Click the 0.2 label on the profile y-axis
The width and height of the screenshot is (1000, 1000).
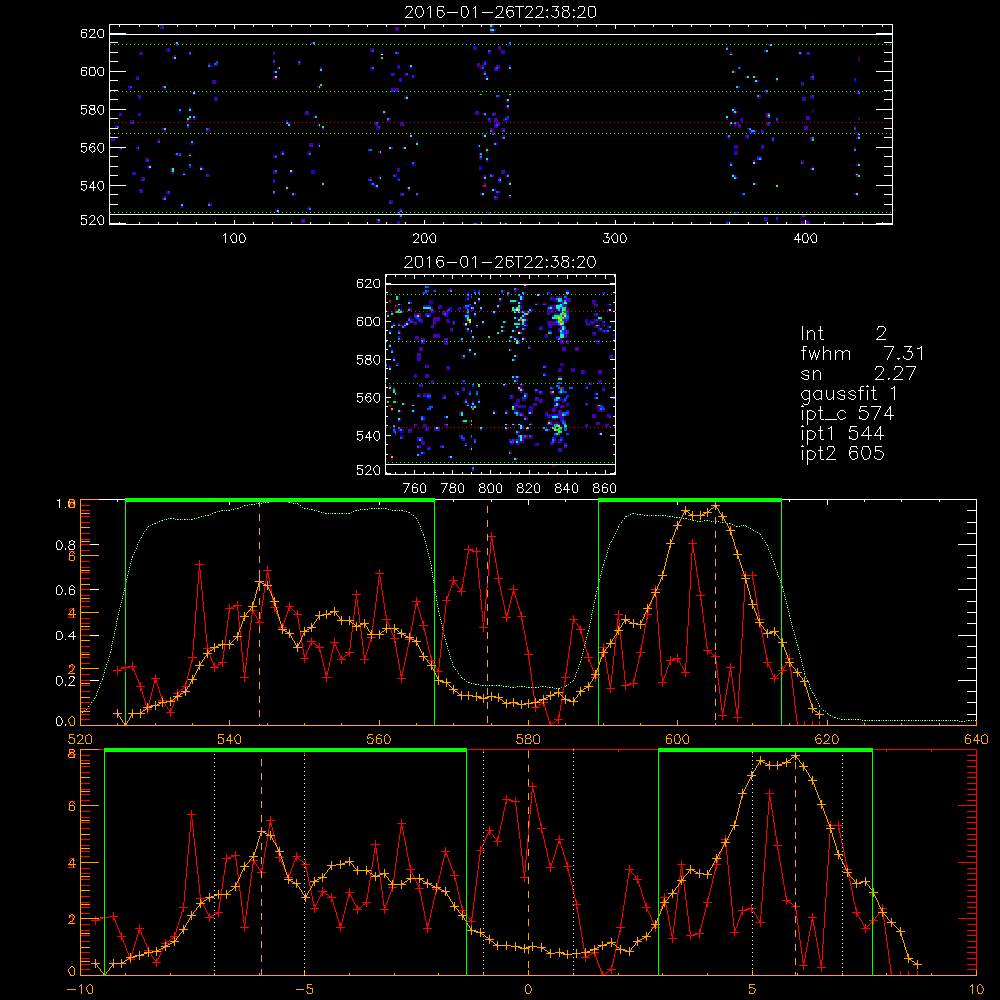pyautogui.click(x=64, y=681)
